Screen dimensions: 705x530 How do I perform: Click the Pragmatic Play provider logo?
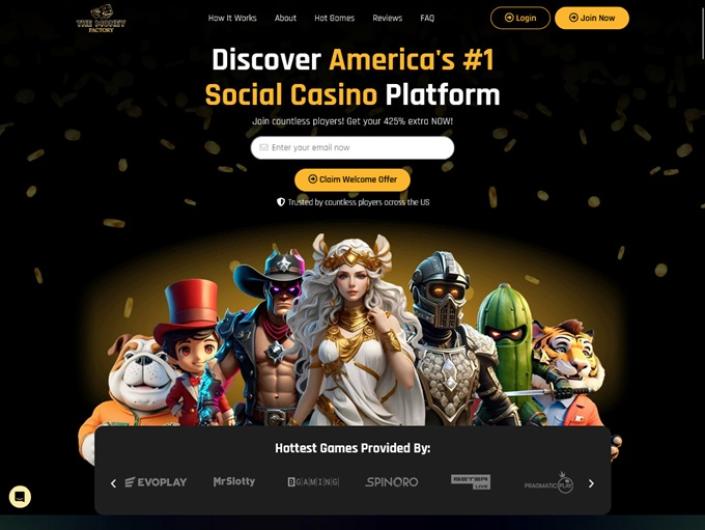pos(549,483)
